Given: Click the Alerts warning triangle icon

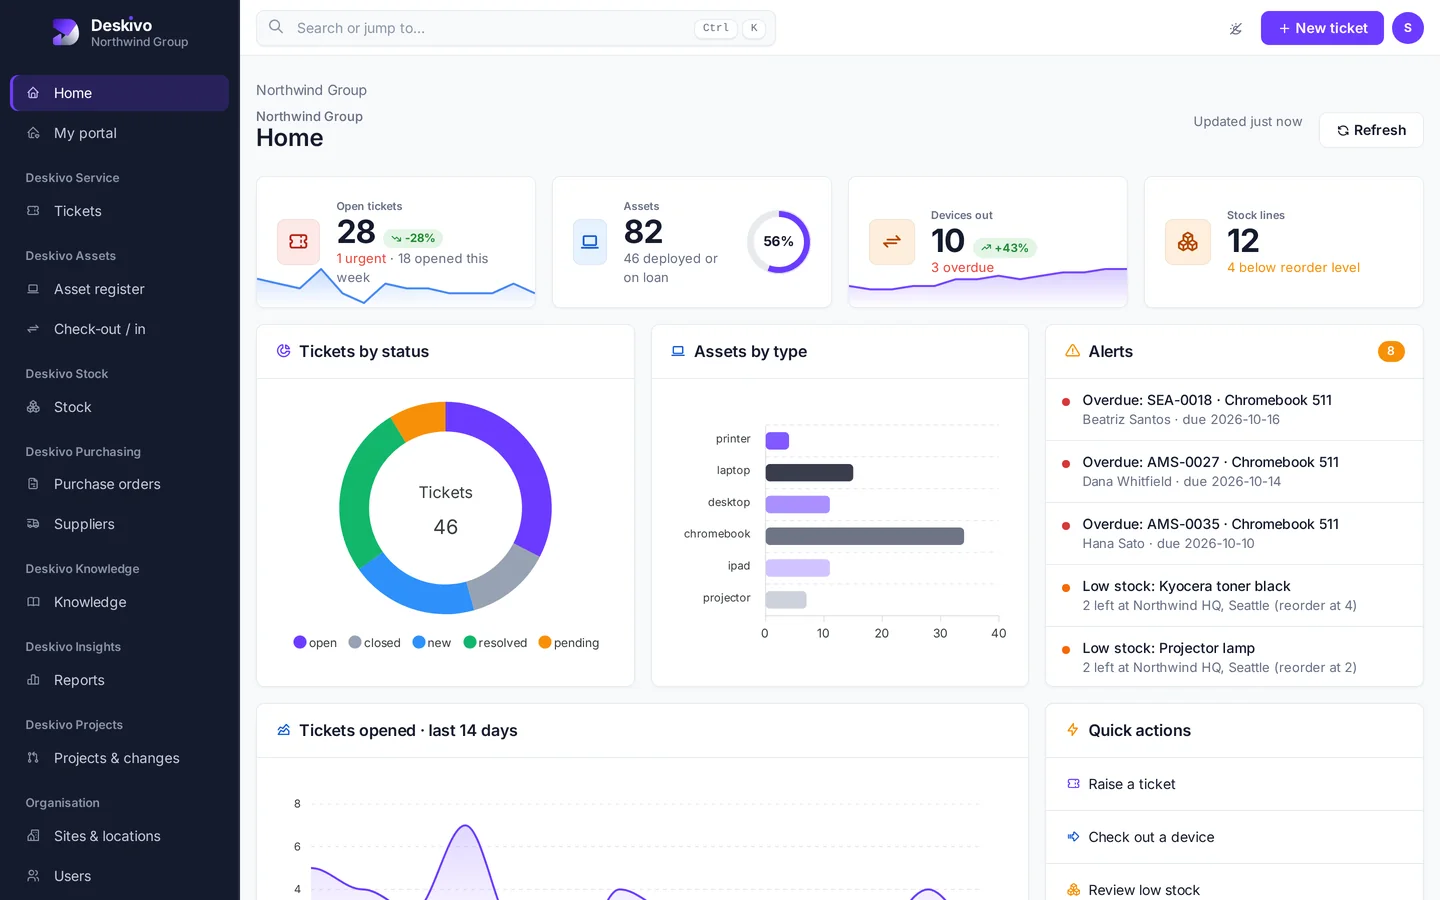Looking at the screenshot, I should pos(1072,351).
